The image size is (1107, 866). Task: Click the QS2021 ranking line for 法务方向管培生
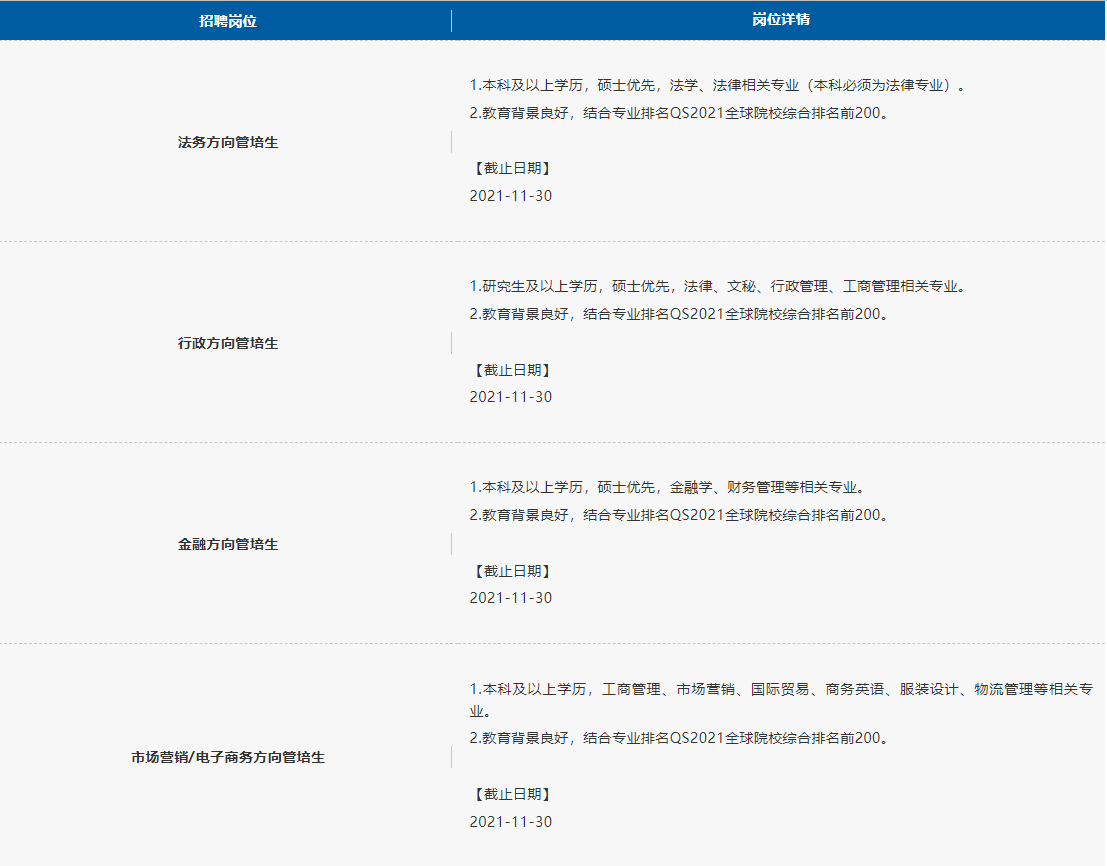(x=679, y=113)
